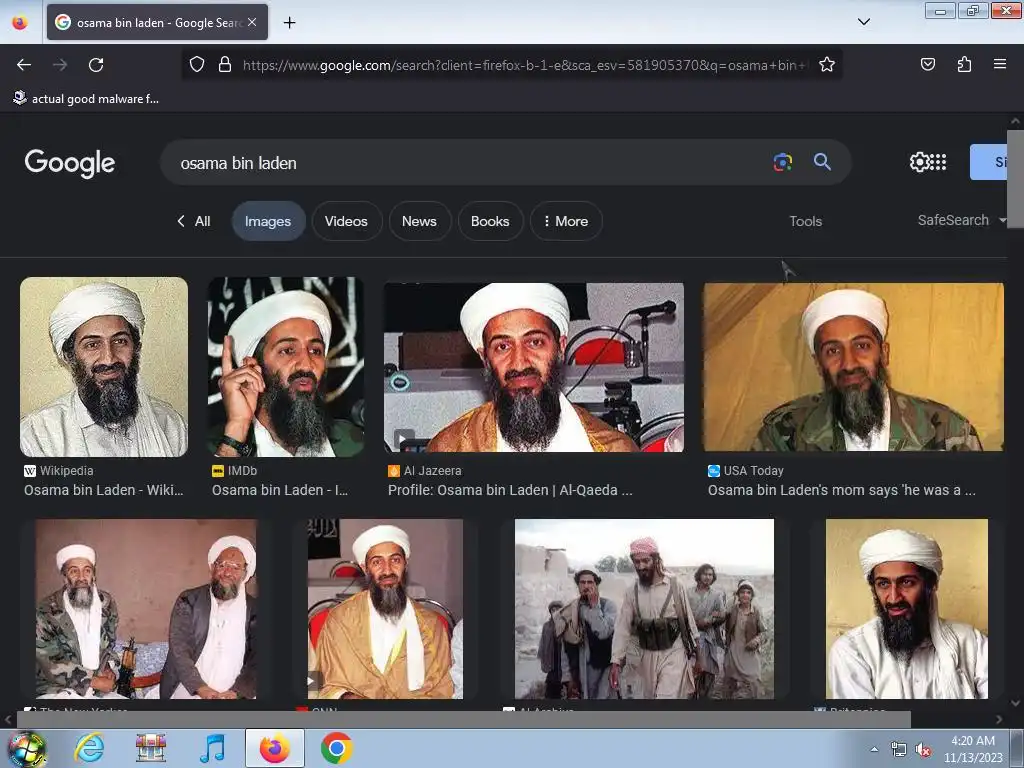Open the Wikipedia image result thumbnail
The height and width of the screenshot is (768, 1024).
click(104, 367)
